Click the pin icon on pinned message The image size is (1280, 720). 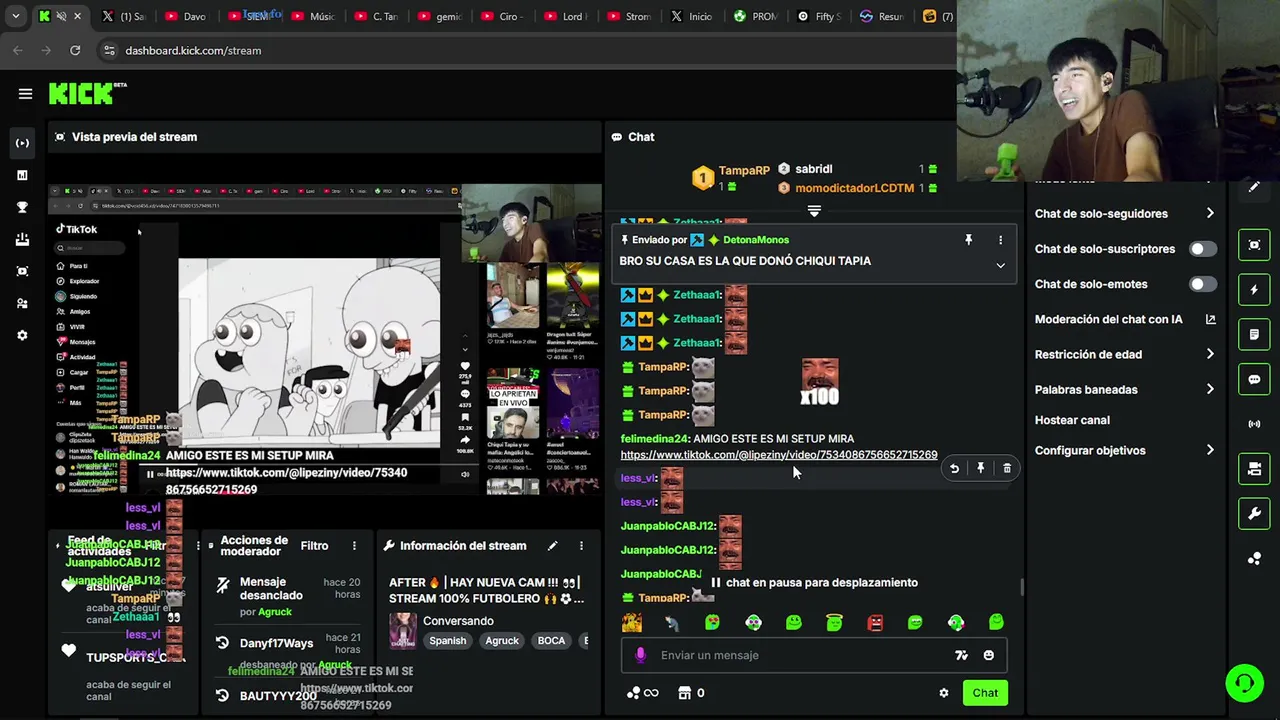[x=968, y=240]
